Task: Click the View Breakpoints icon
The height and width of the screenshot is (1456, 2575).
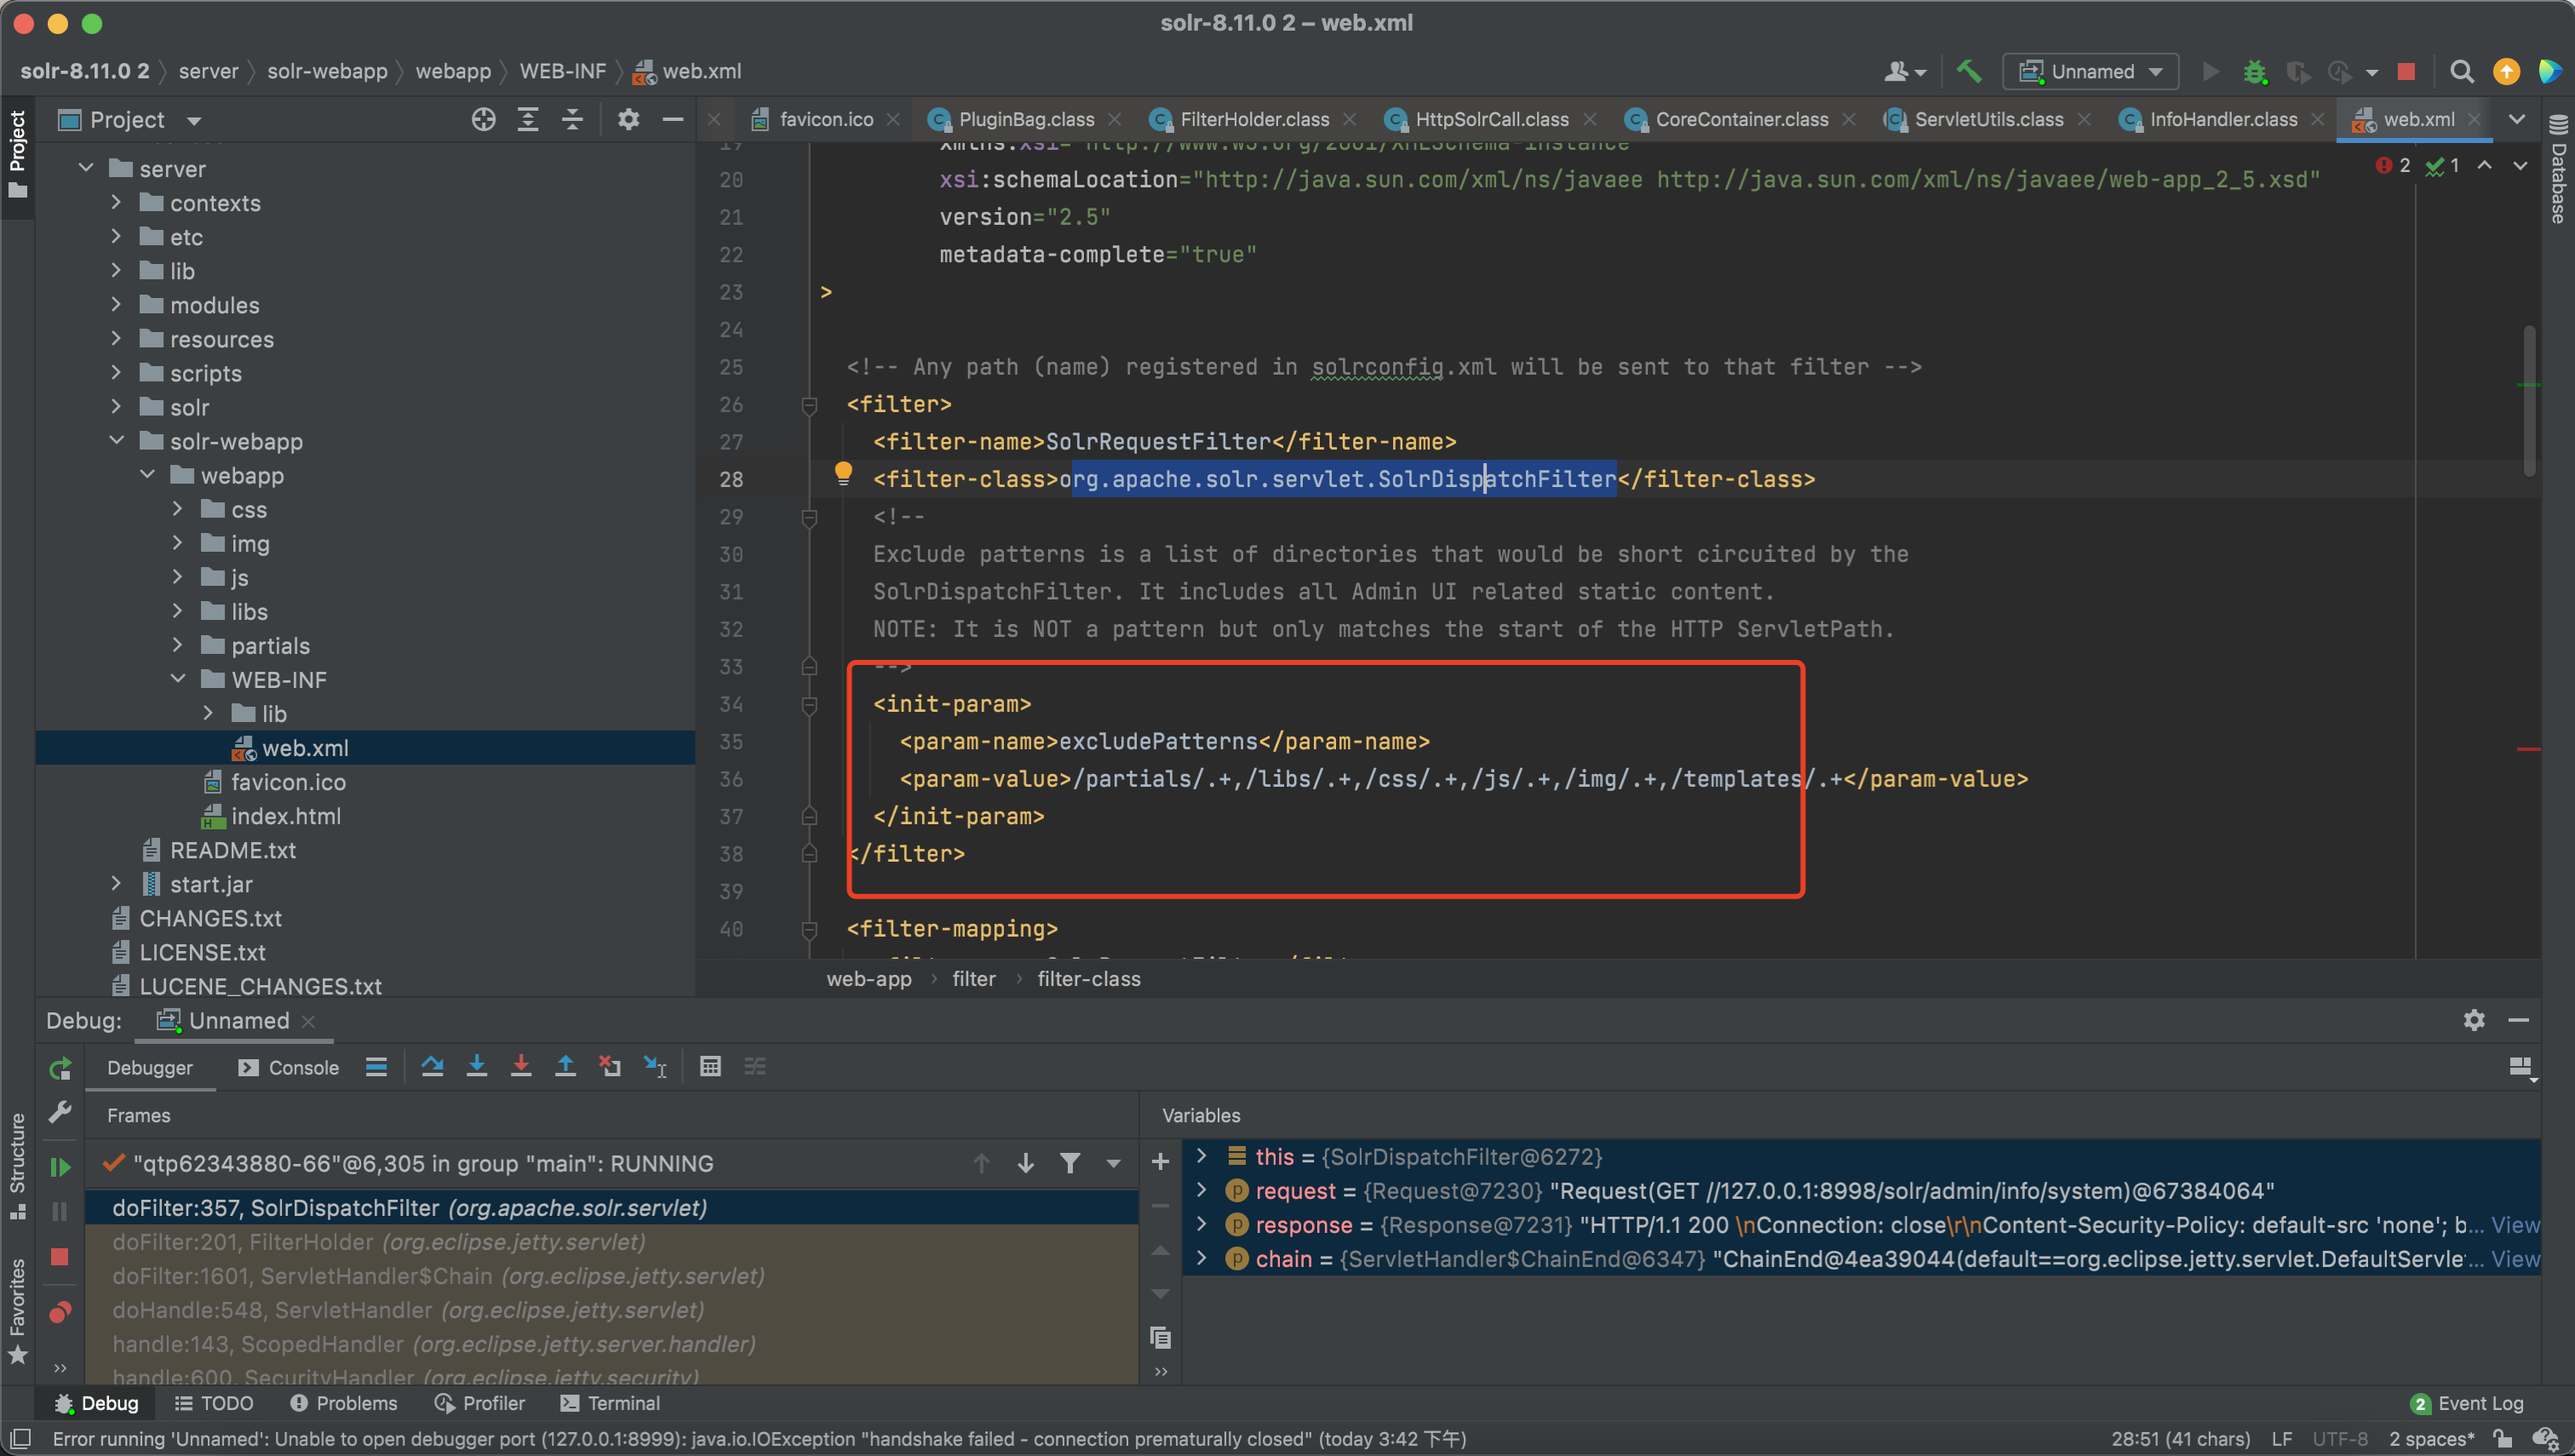Action: coord(60,1311)
